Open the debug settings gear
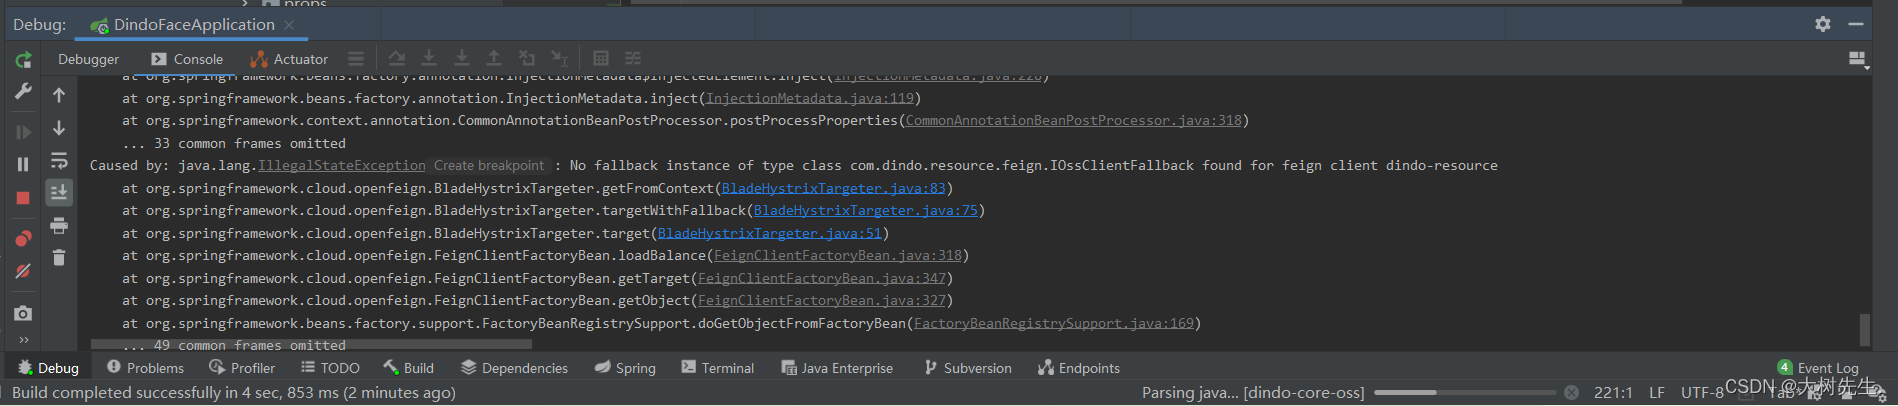 click(1822, 24)
